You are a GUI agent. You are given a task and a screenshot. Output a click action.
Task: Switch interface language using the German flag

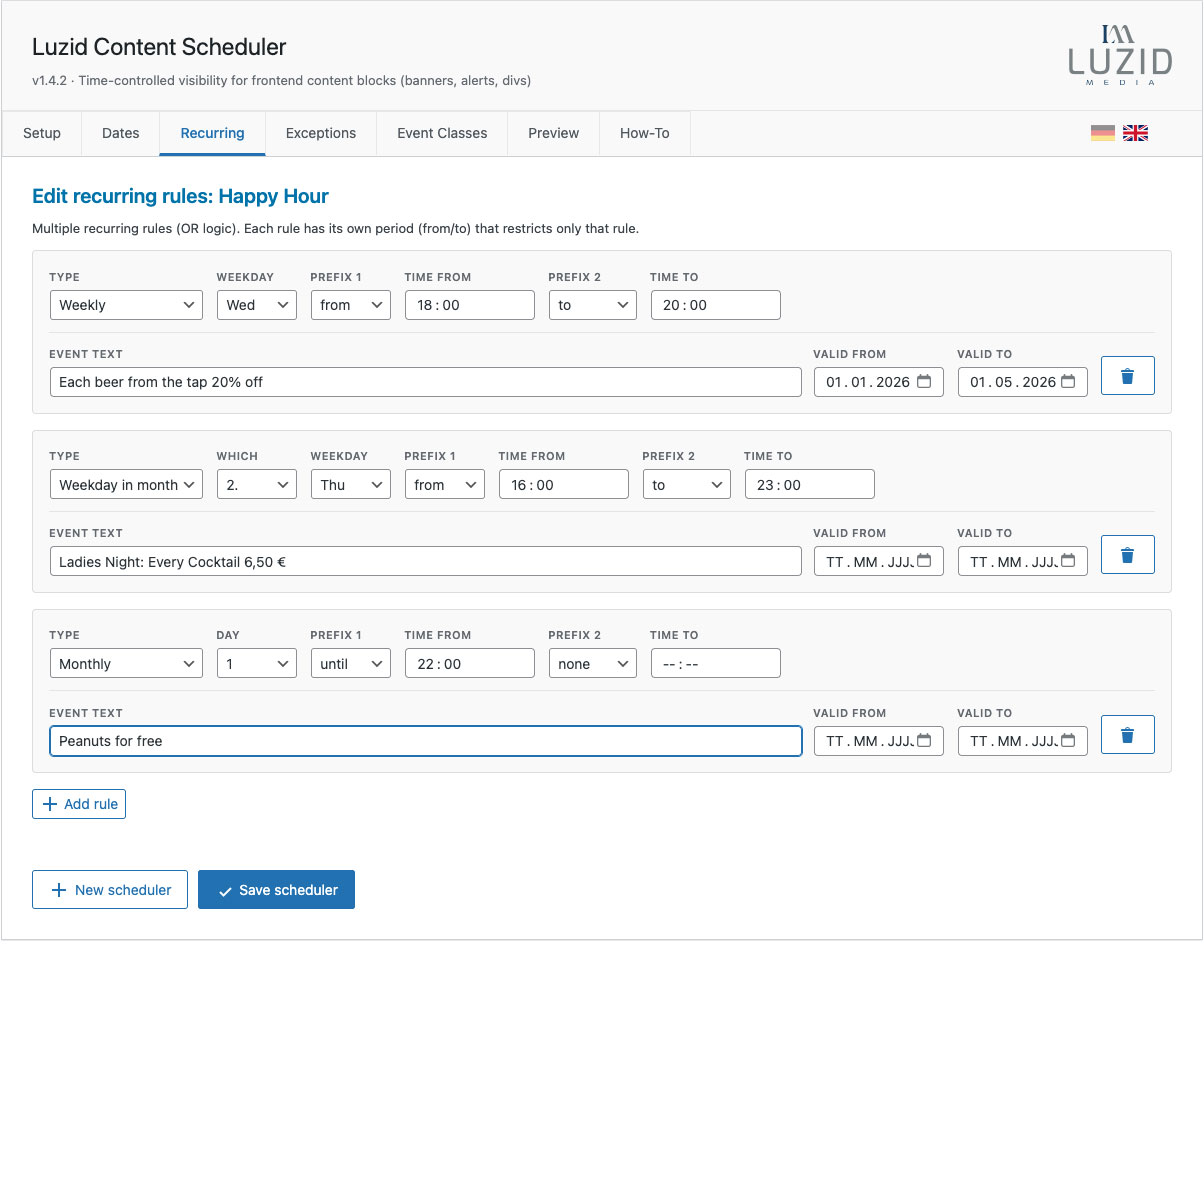click(x=1103, y=131)
